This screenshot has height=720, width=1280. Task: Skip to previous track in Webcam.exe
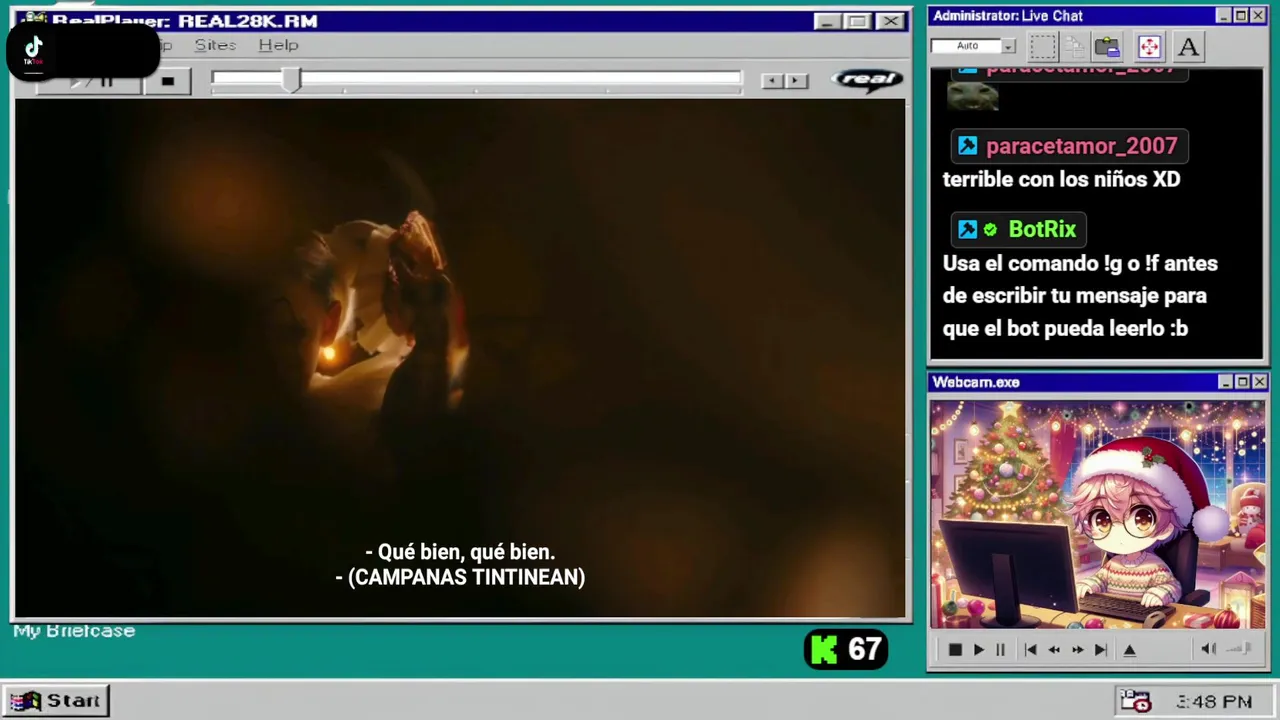pos(1030,650)
